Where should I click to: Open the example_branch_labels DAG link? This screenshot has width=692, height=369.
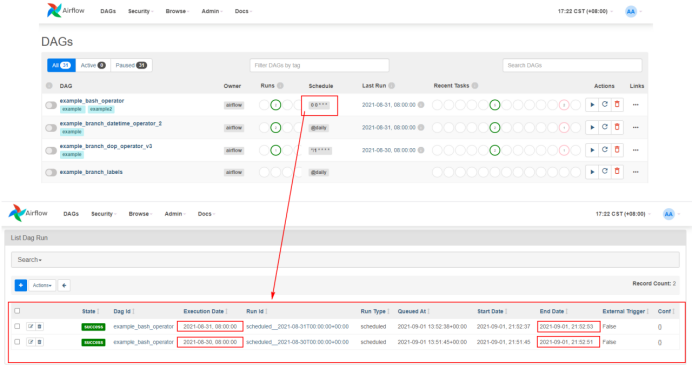click(91, 172)
